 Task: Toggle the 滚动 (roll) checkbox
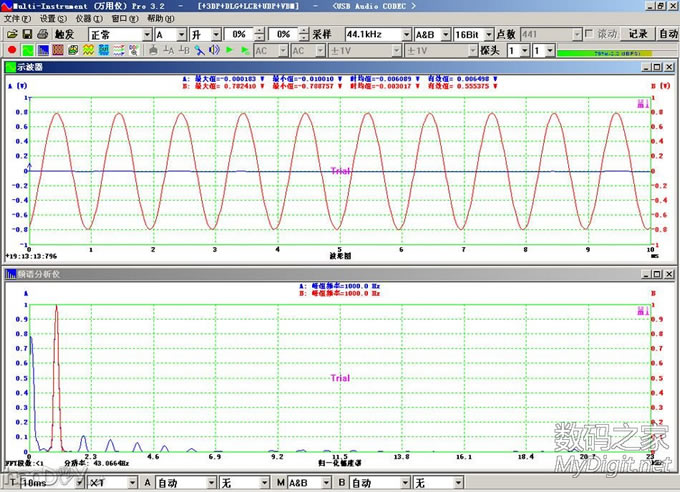click(x=588, y=34)
